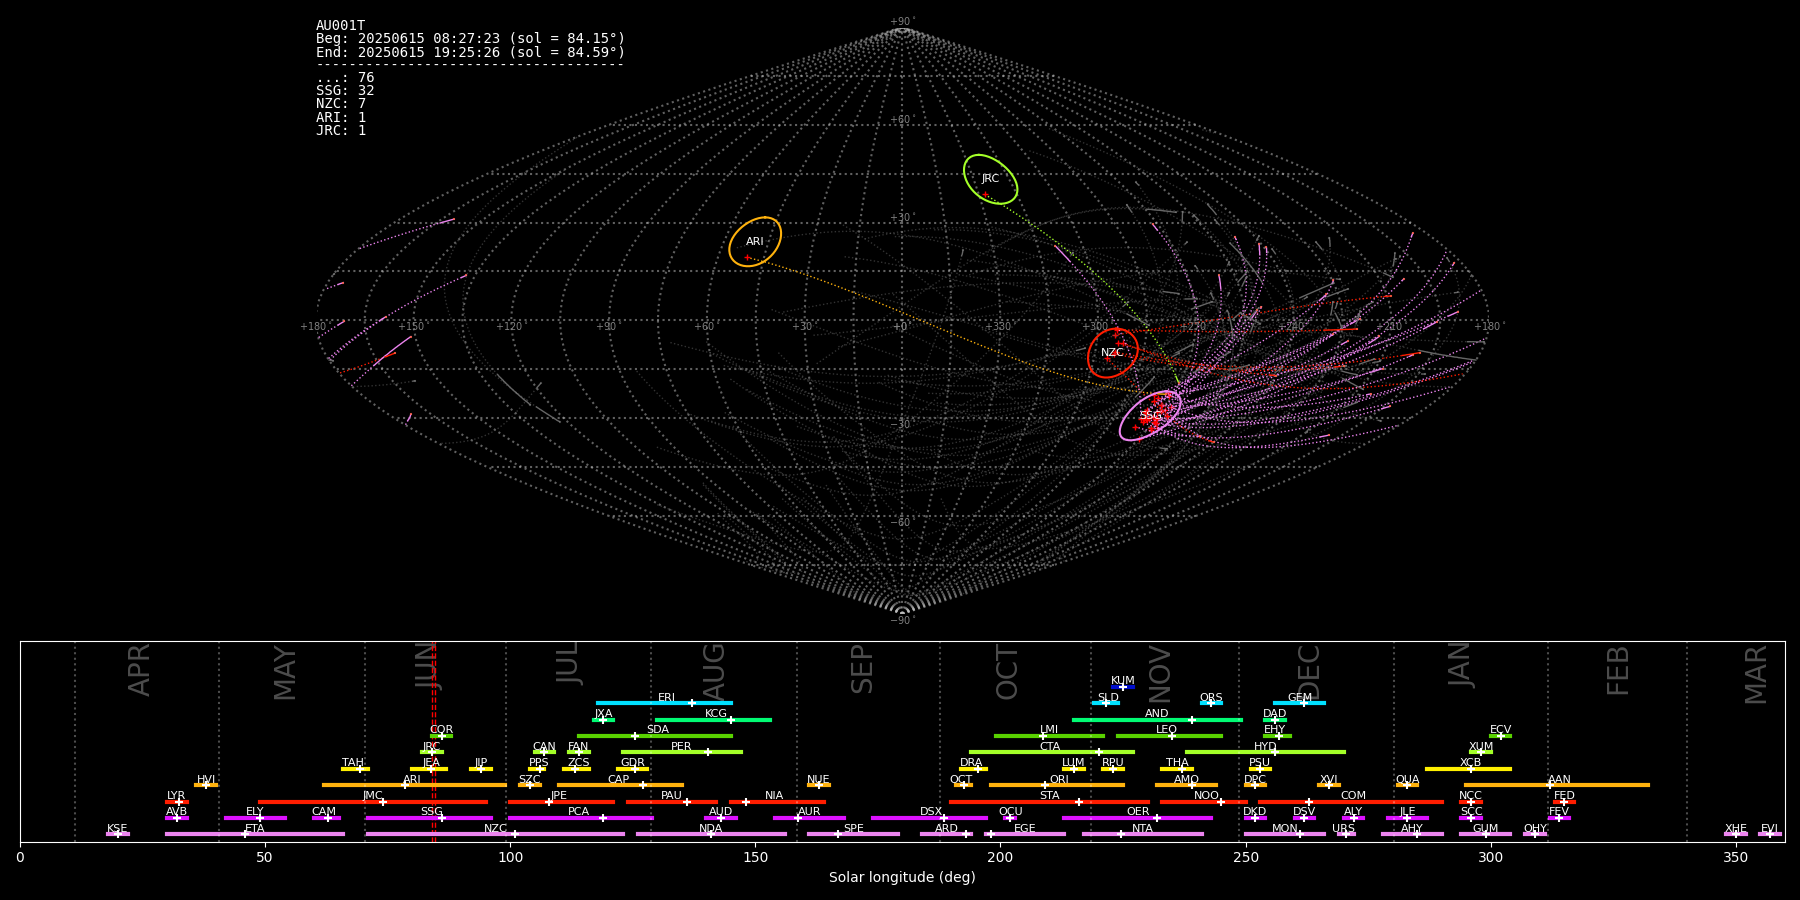
Task: Click the OER shower bar in timeline
Action: tap(1137, 818)
